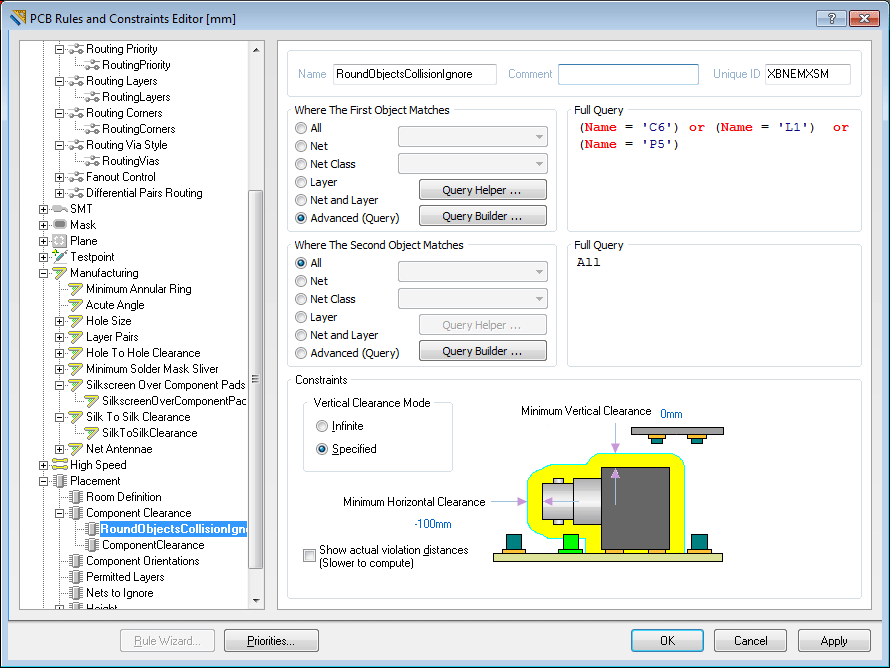The width and height of the screenshot is (890, 668).
Task: Click the Plane category icon
Action: point(59,241)
